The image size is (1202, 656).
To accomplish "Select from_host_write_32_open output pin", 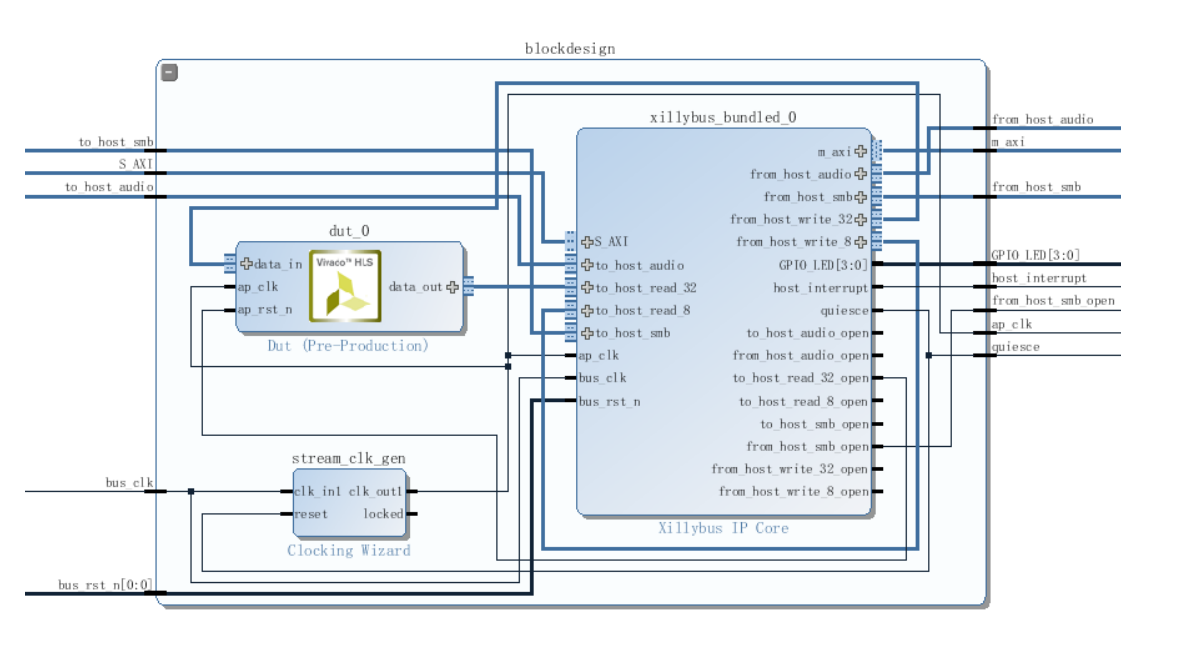I will pyautogui.click(x=790, y=469).
